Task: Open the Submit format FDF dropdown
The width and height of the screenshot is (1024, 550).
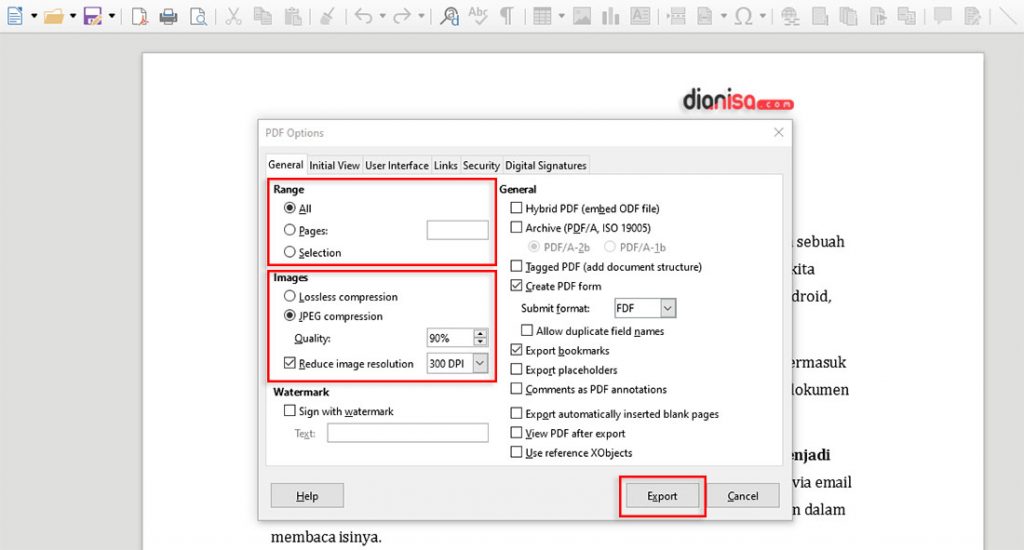Action: point(667,308)
